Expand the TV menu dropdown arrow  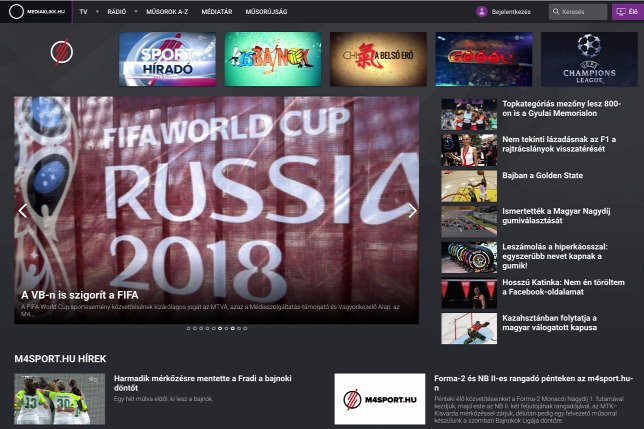[x=97, y=11]
